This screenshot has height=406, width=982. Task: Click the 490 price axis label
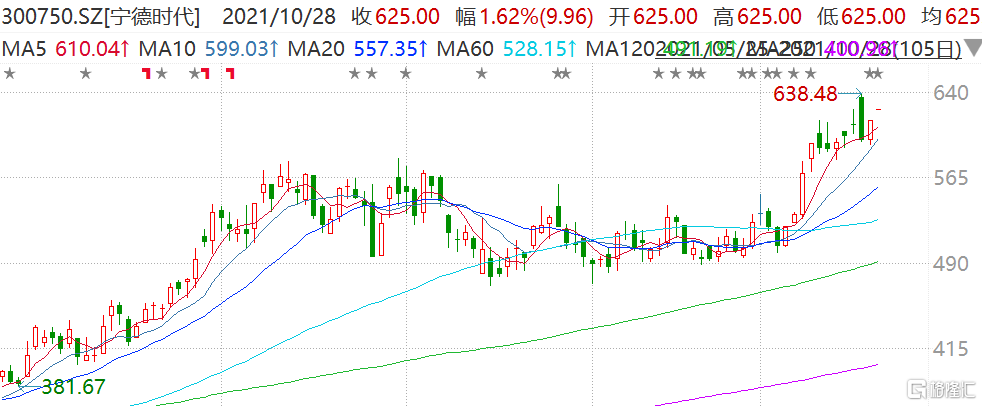951,264
